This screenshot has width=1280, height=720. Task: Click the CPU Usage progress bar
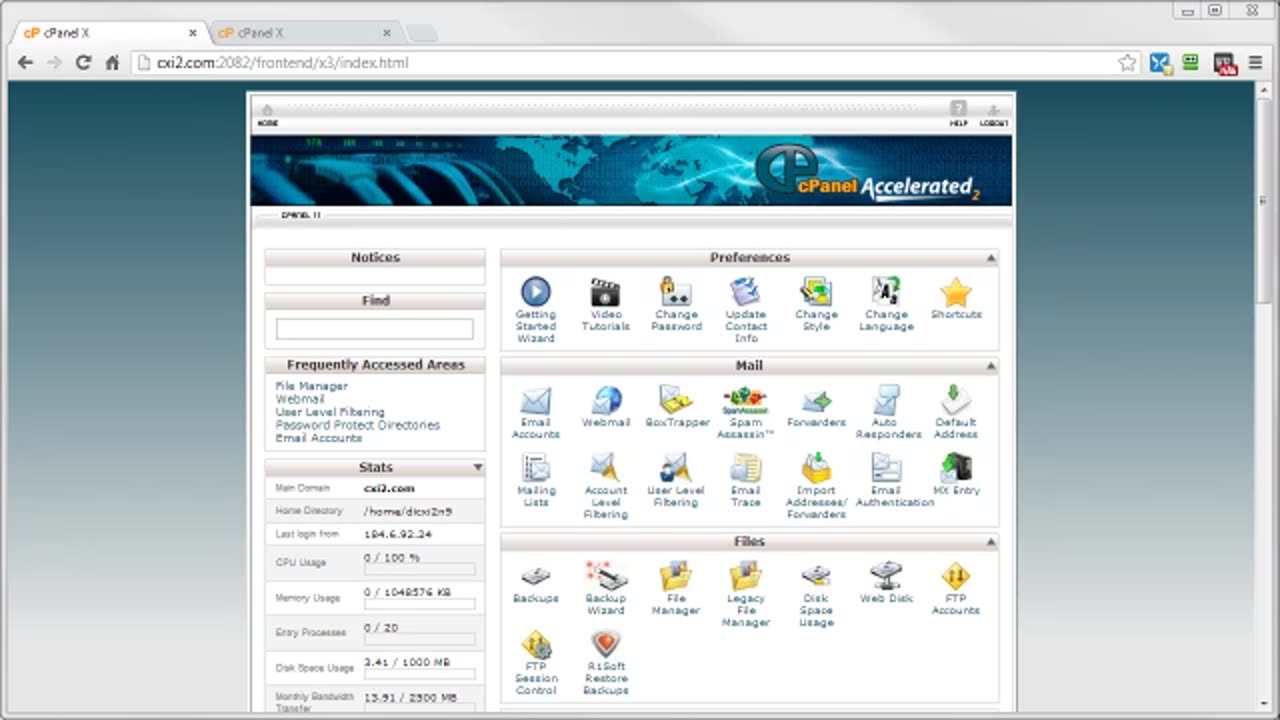[x=420, y=570]
